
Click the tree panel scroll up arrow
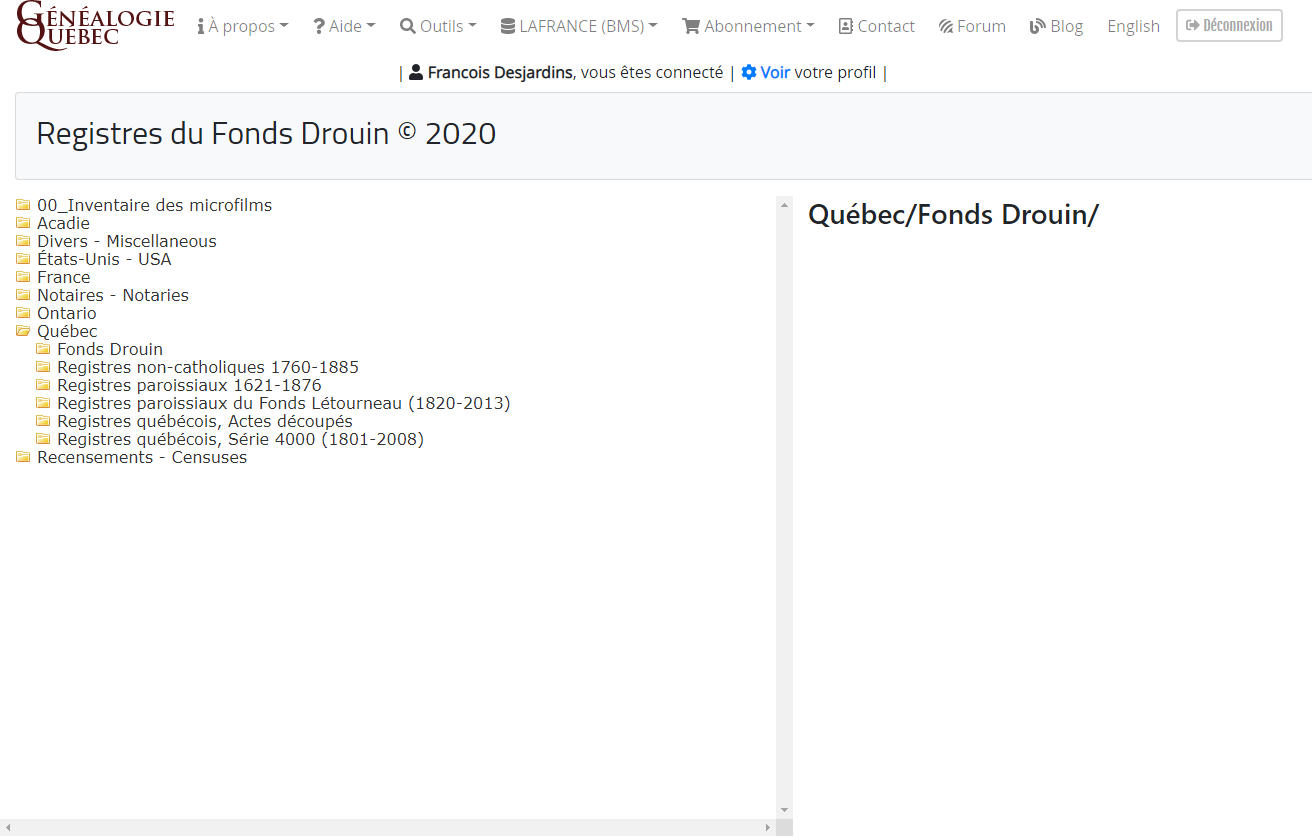click(x=784, y=204)
